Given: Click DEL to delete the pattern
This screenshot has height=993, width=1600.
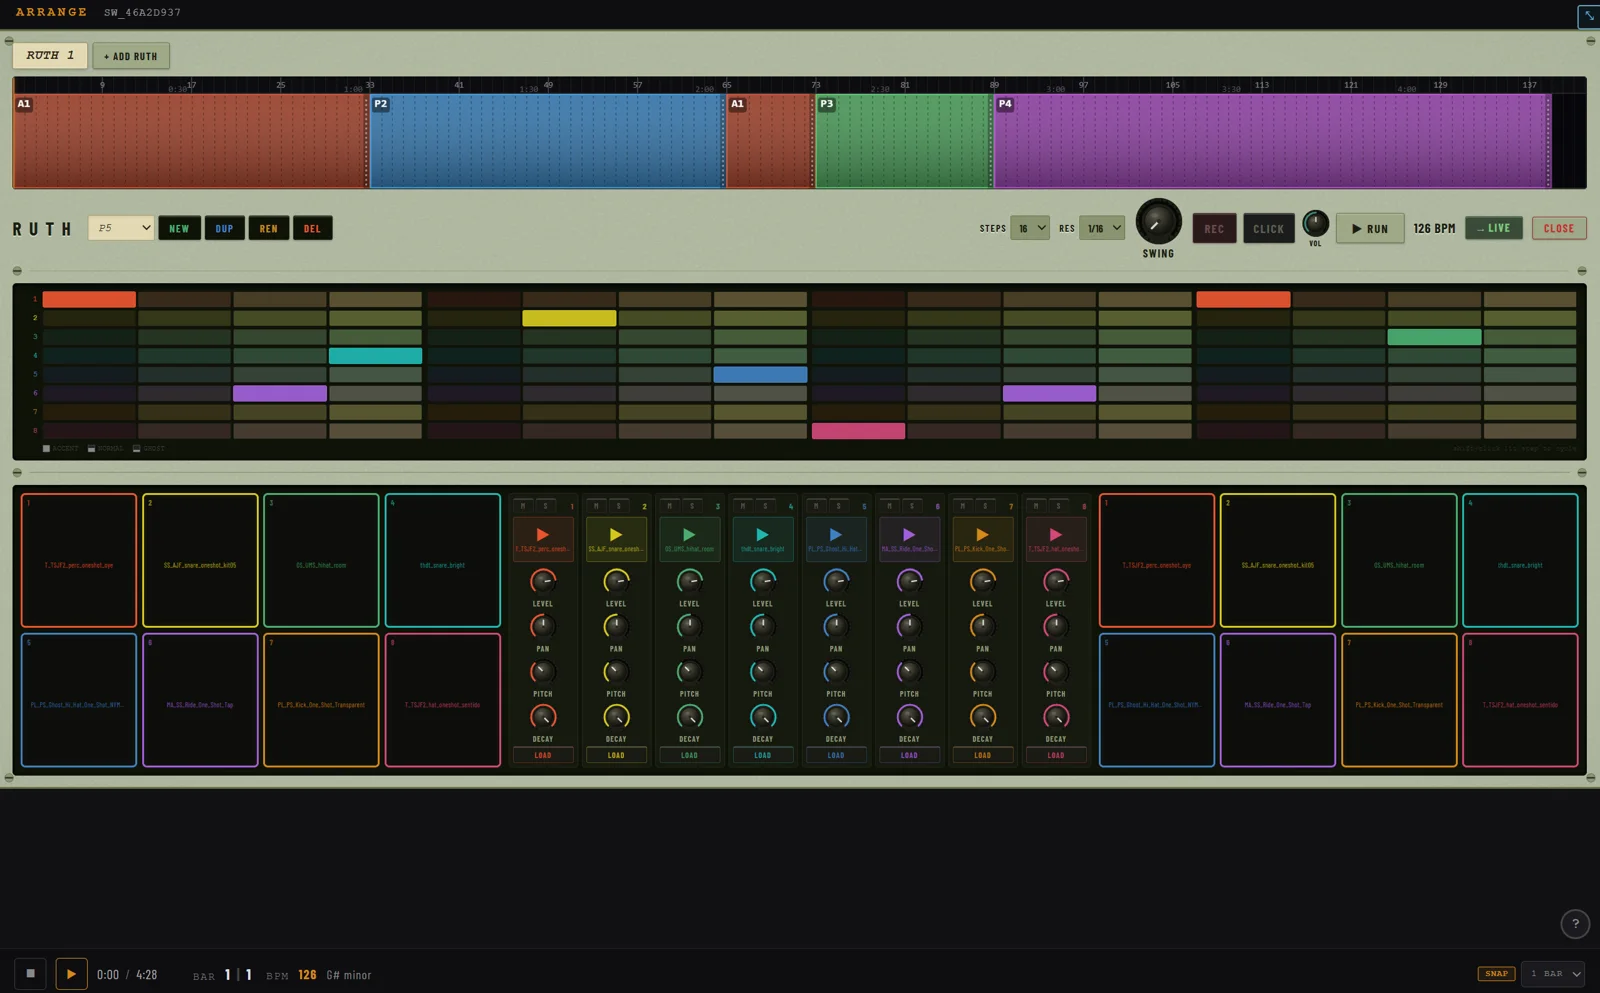Looking at the screenshot, I should point(312,228).
